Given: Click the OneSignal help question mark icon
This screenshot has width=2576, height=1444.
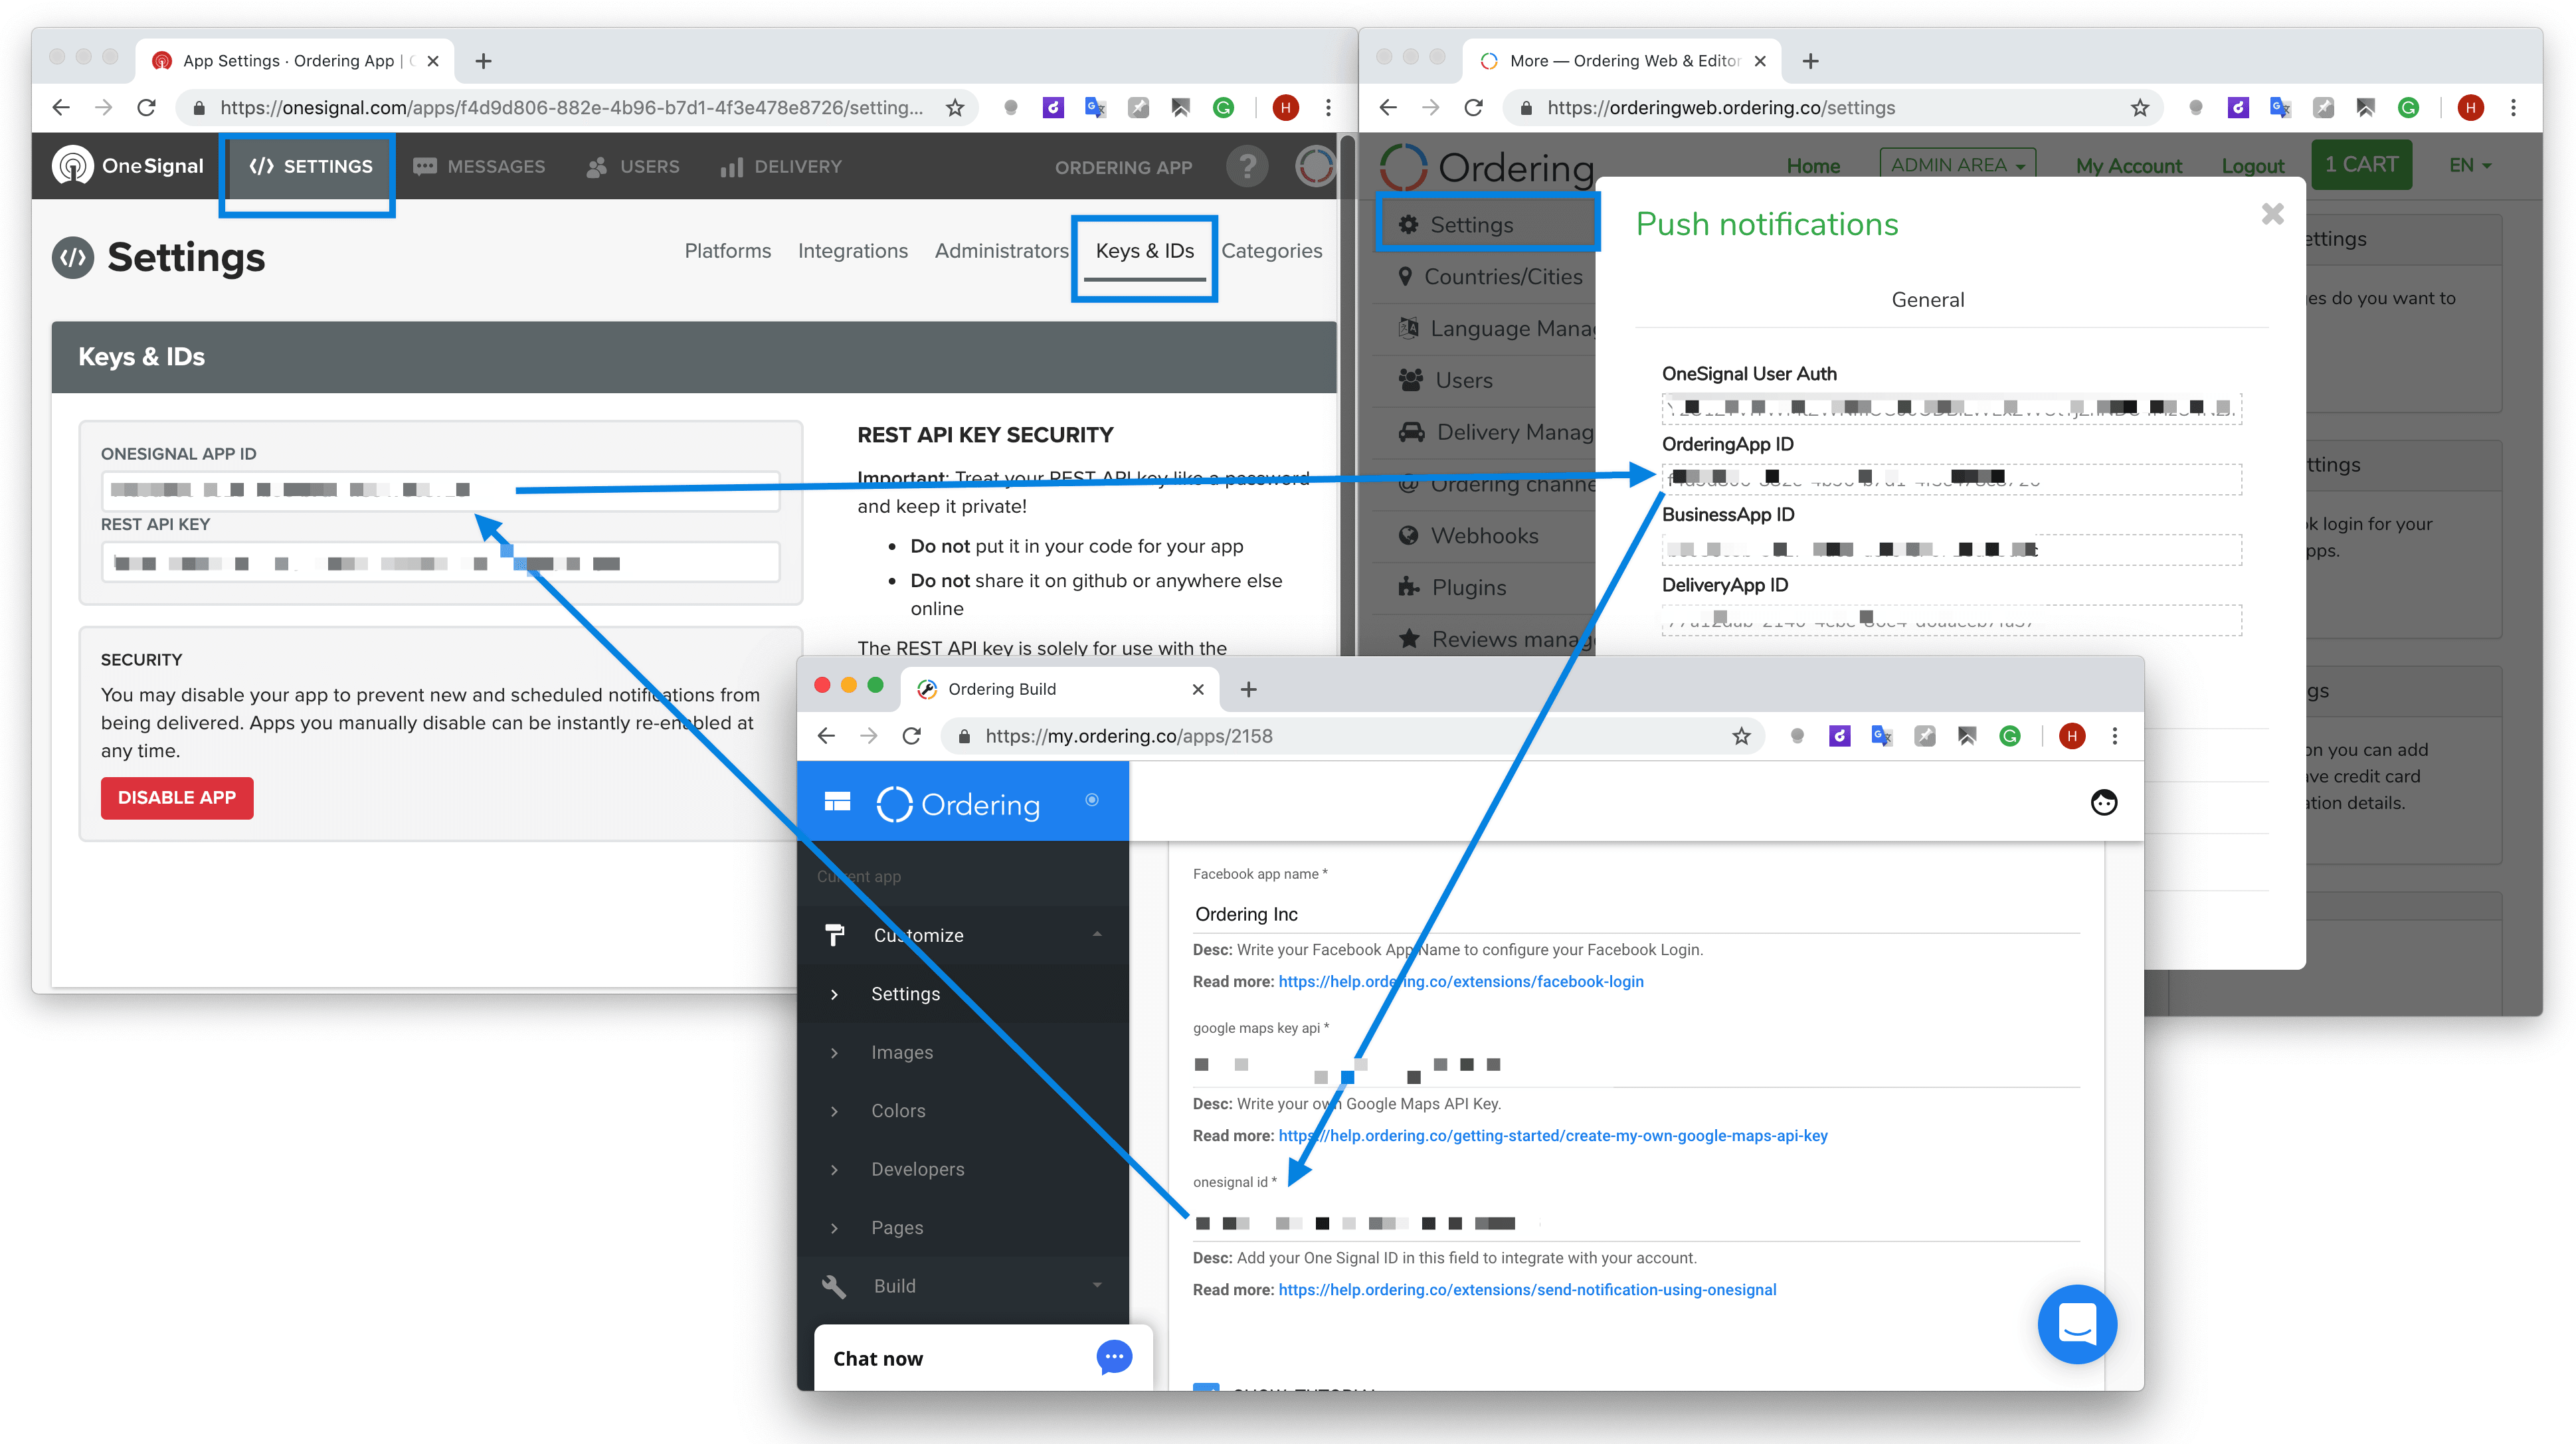Looking at the screenshot, I should pos(1247,166).
